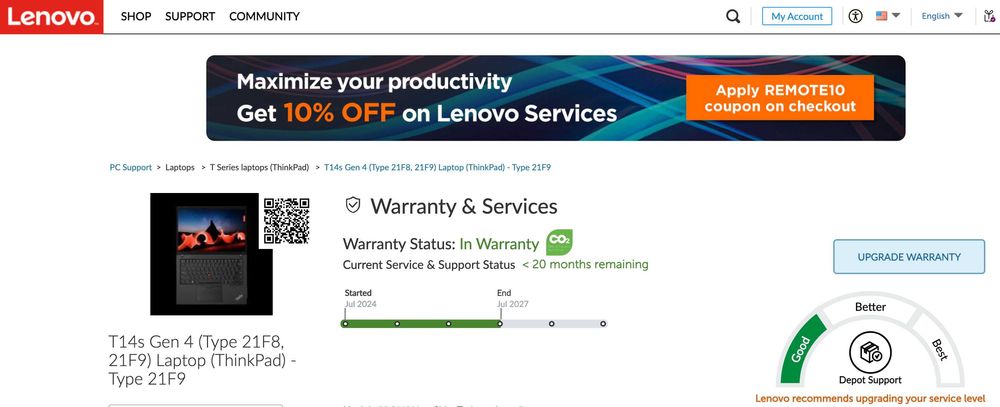This screenshot has width=1000, height=407.
Task: Expand the country selector arrow beside flag
Action: [896, 16]
